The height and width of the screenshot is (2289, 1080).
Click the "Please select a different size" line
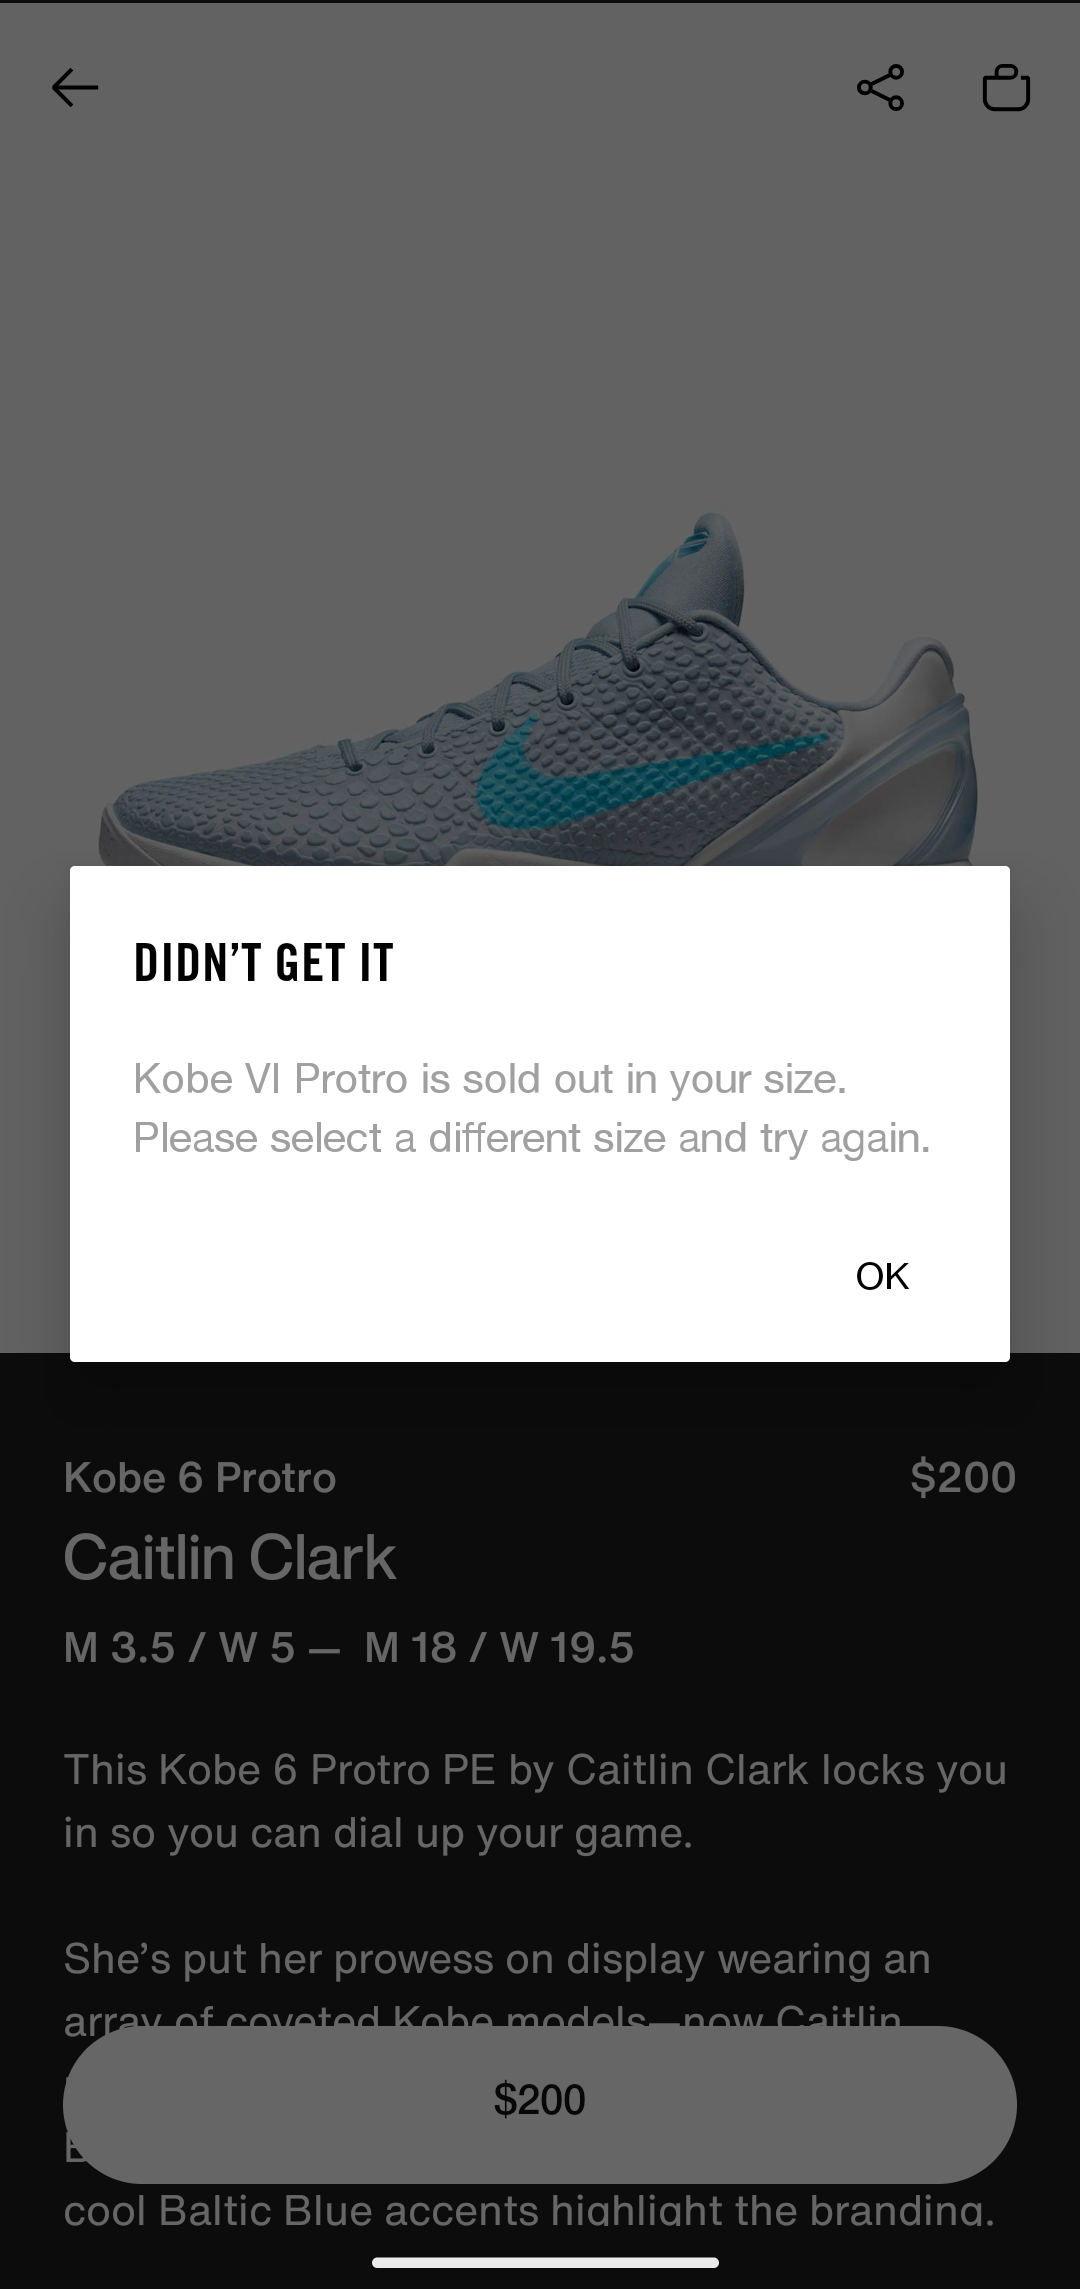tap(532, 1138)
